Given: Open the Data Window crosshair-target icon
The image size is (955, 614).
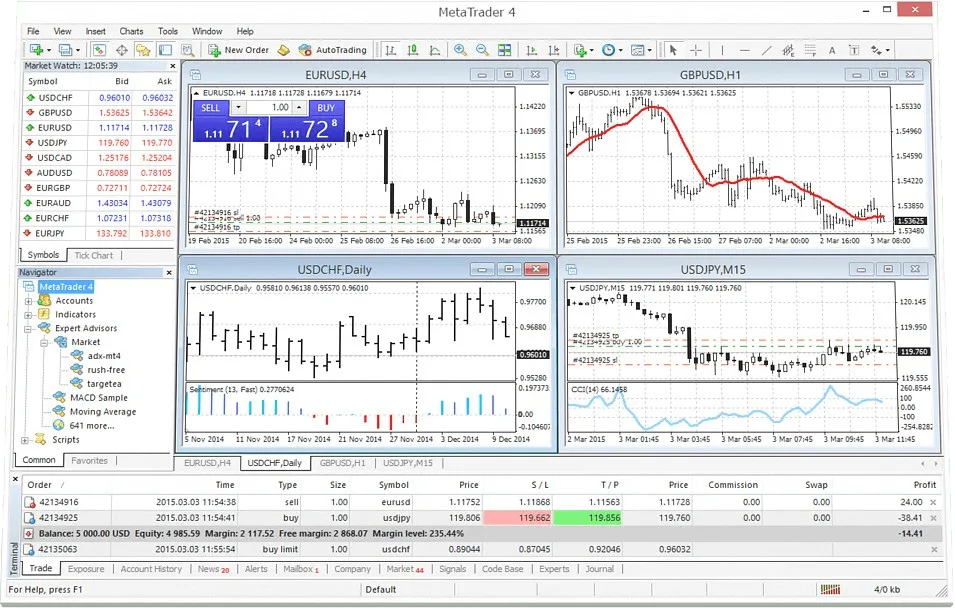Looking at the screenshot, I should (122, 50).
